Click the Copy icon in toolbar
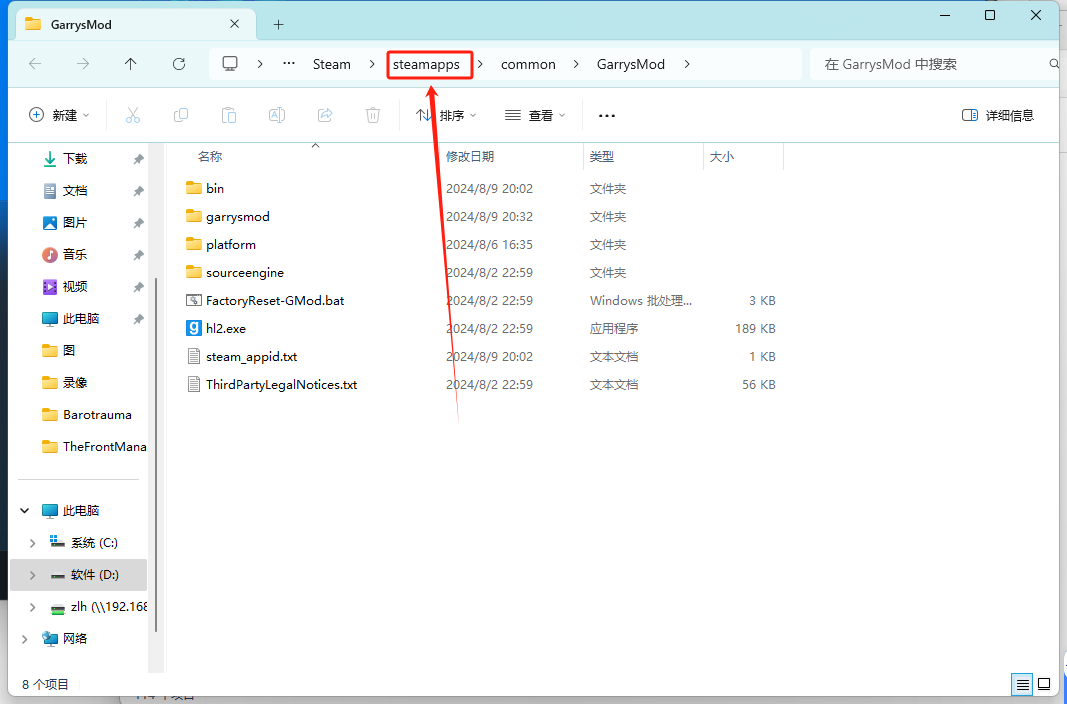 tap(181, 115)
